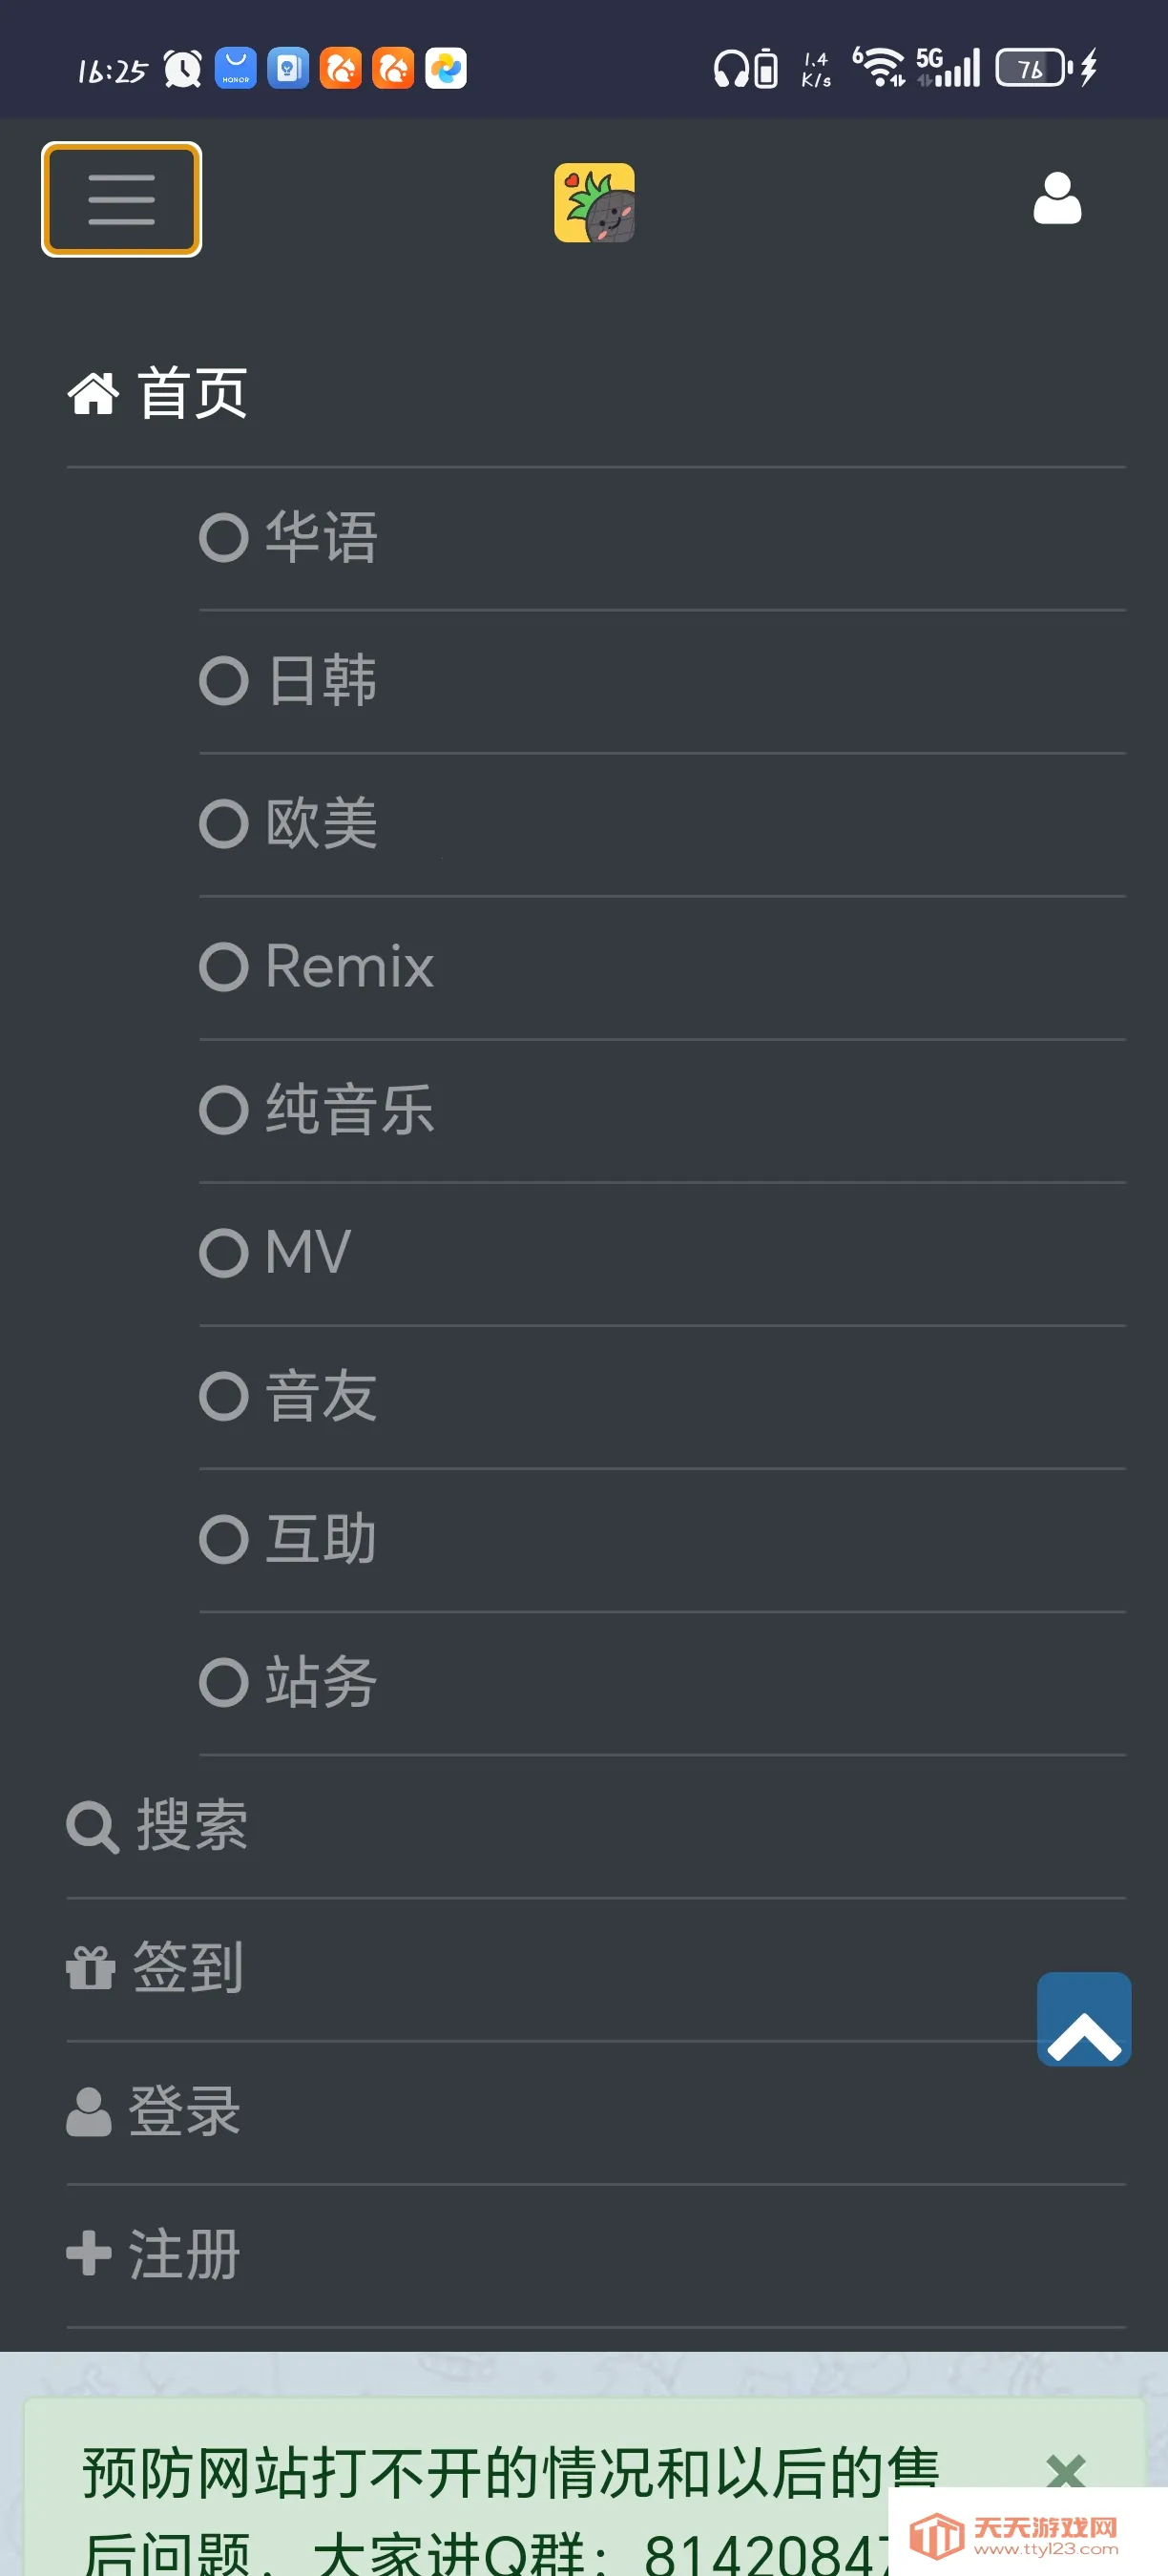The height and width of the screenshot is (2576, 1168).
Task: Select the 日韩 category
Action: click(289, 681)
